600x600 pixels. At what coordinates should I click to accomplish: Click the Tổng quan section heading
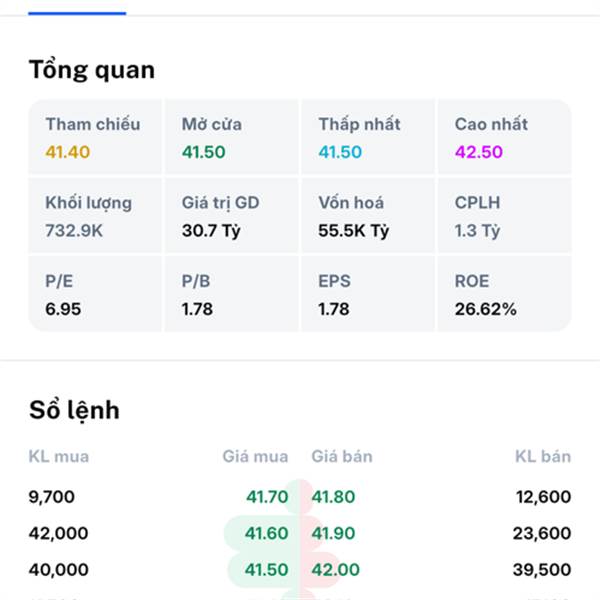[92, 70]
